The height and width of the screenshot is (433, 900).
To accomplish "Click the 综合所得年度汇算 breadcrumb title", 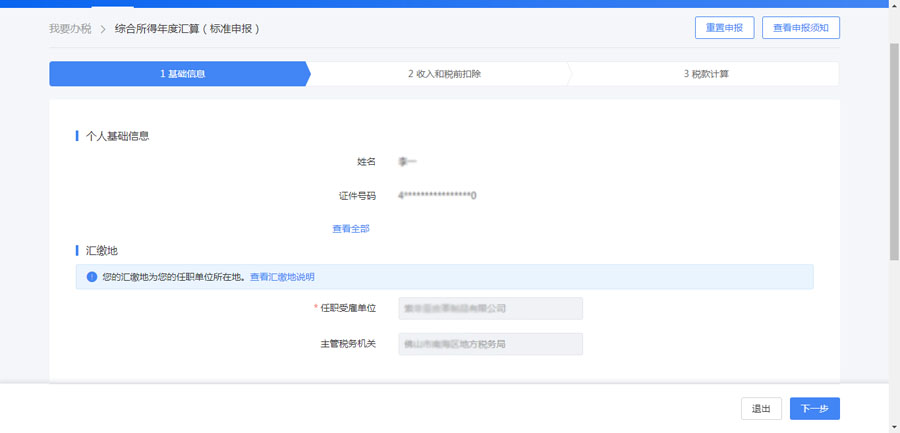I will 187,29.
